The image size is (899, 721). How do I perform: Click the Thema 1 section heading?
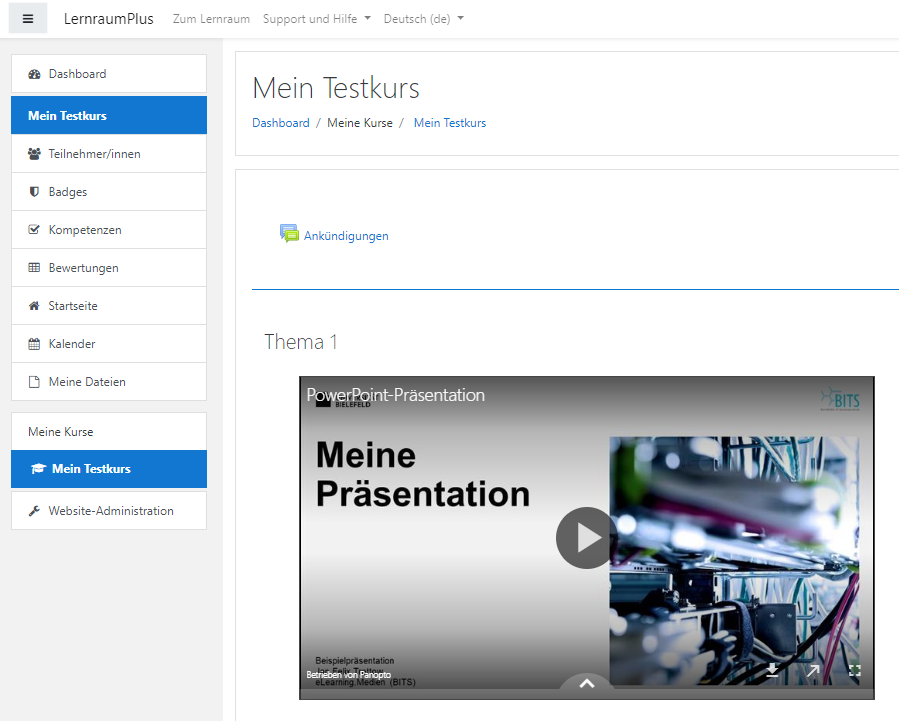click(300, 342)
